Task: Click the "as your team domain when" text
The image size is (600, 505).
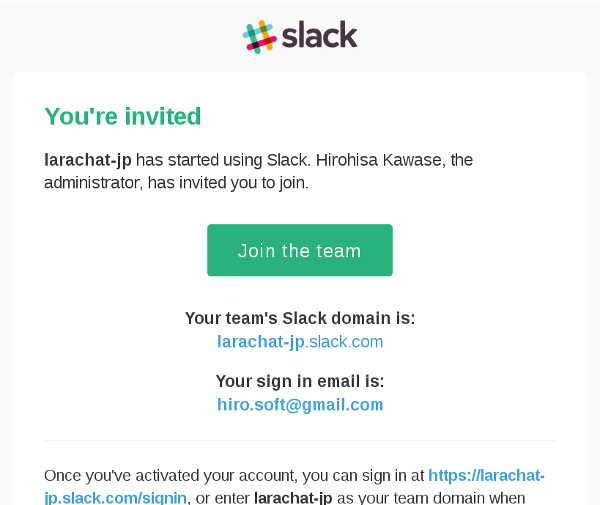Action: 431,498
